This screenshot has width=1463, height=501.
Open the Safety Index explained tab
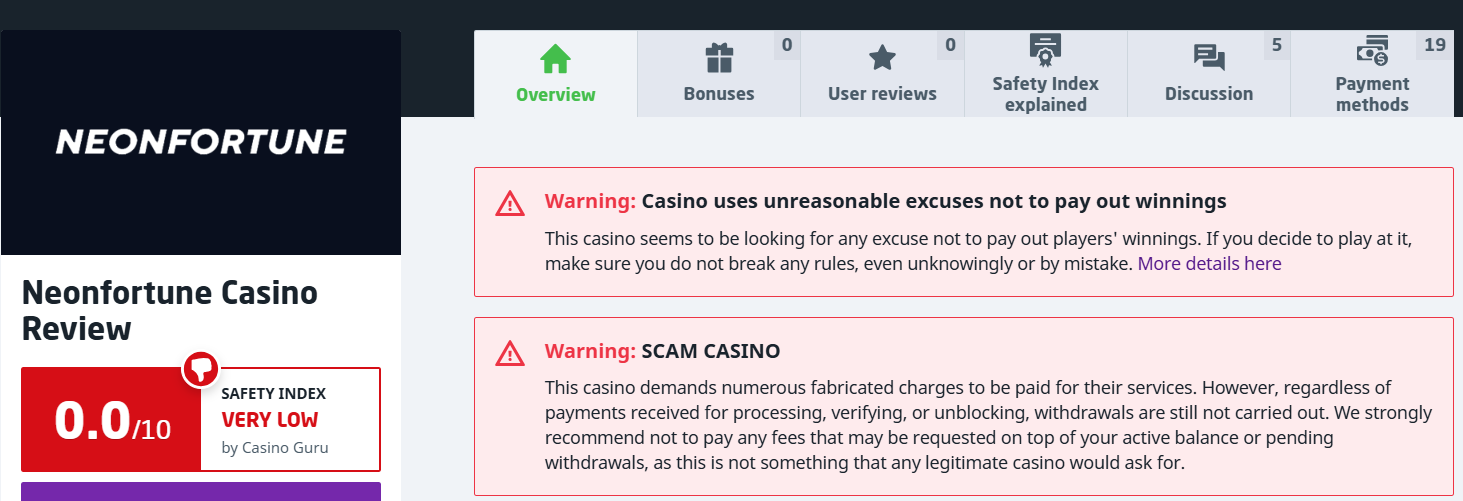(1045, 94)
